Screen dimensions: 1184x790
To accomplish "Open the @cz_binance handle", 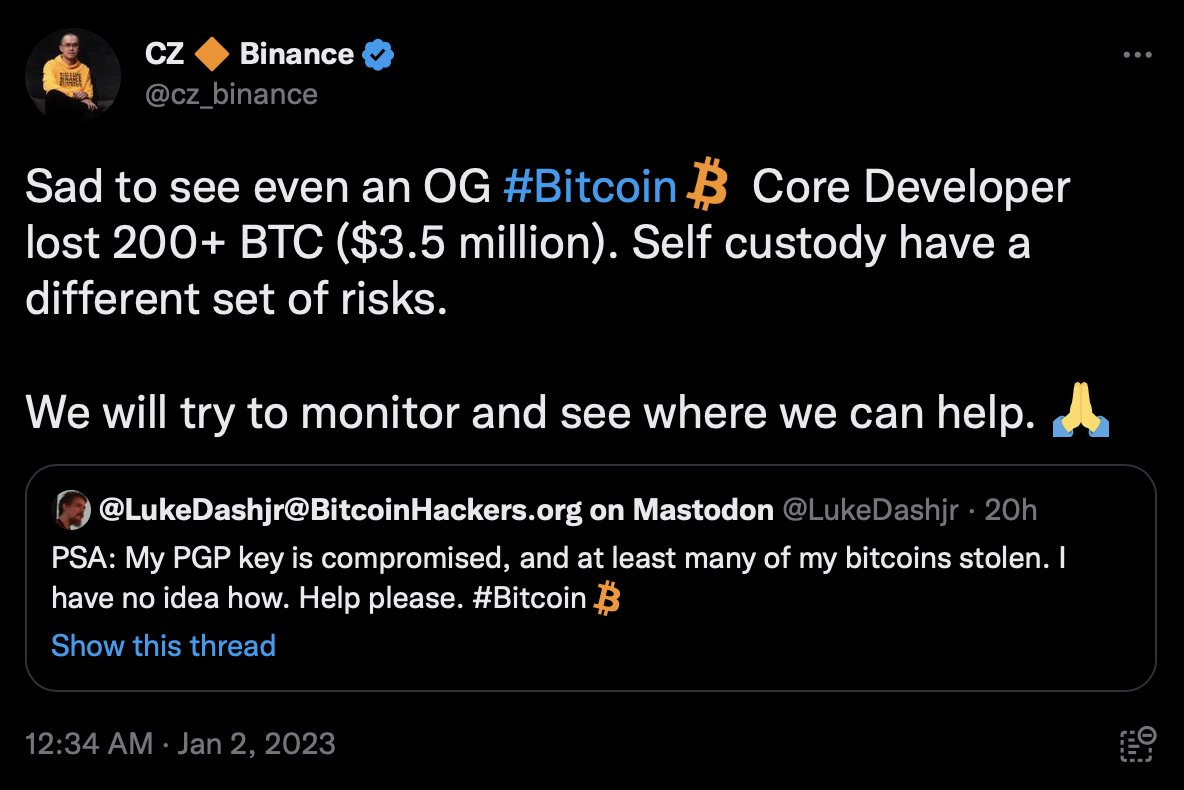I will pos(232,94).
